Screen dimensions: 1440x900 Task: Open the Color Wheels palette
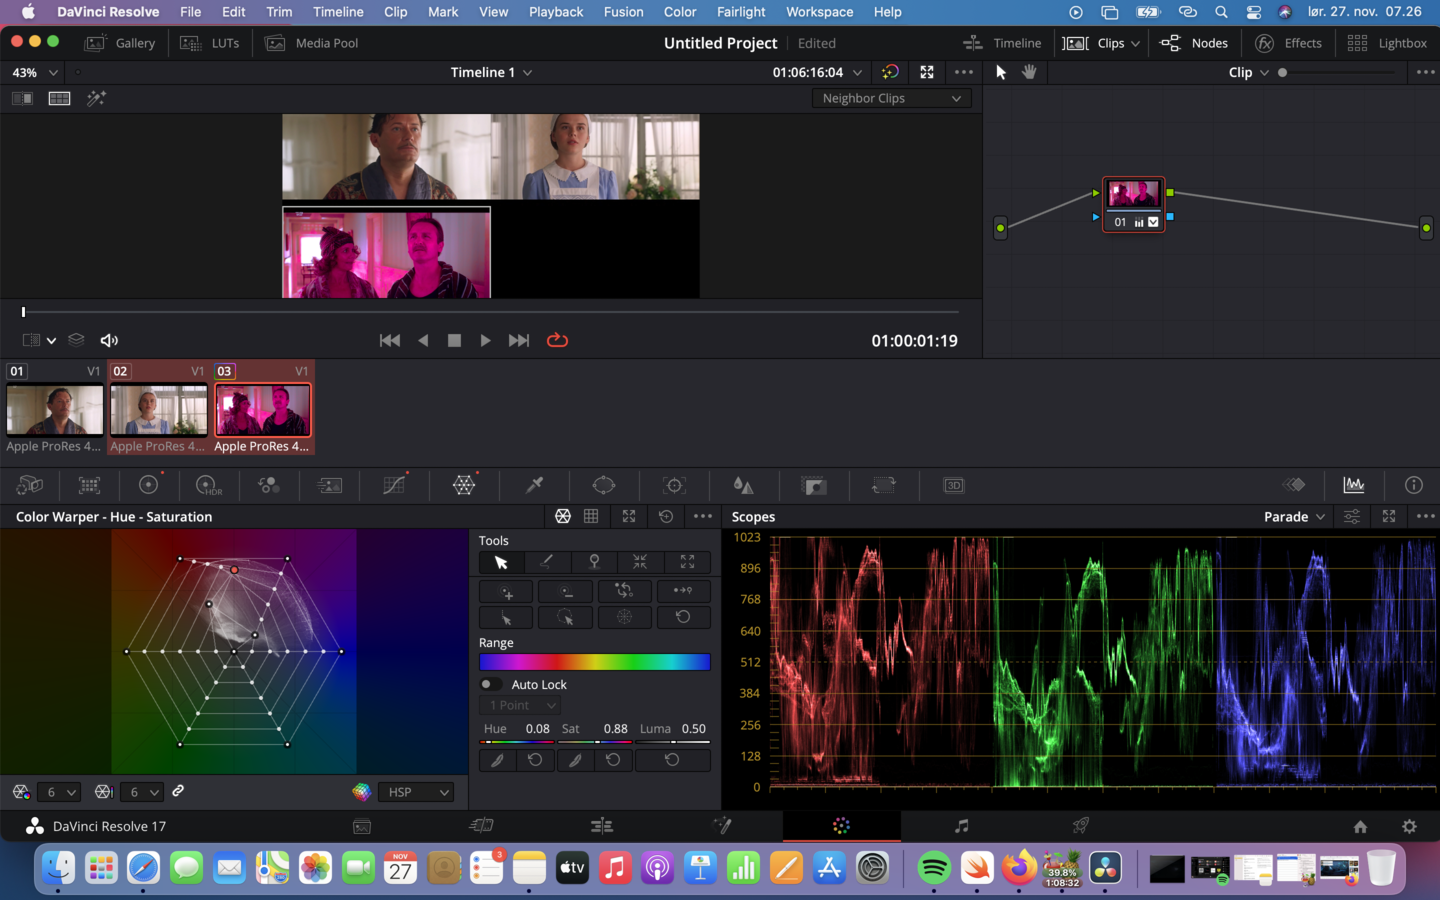pos(148,485)
